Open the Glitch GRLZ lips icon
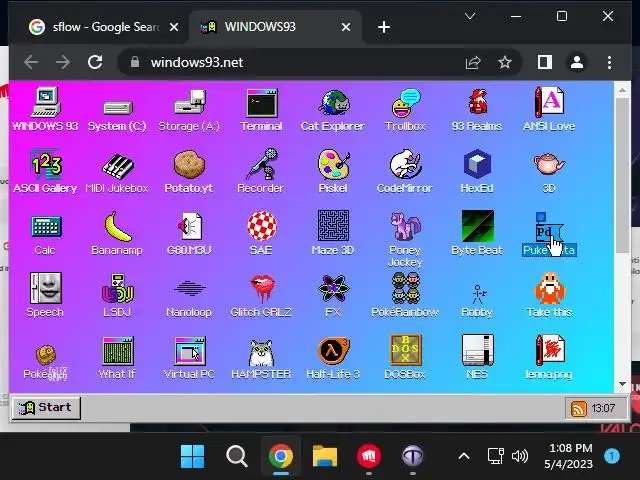640x480 pixels. pyautogui.click(x=262, y=289)
